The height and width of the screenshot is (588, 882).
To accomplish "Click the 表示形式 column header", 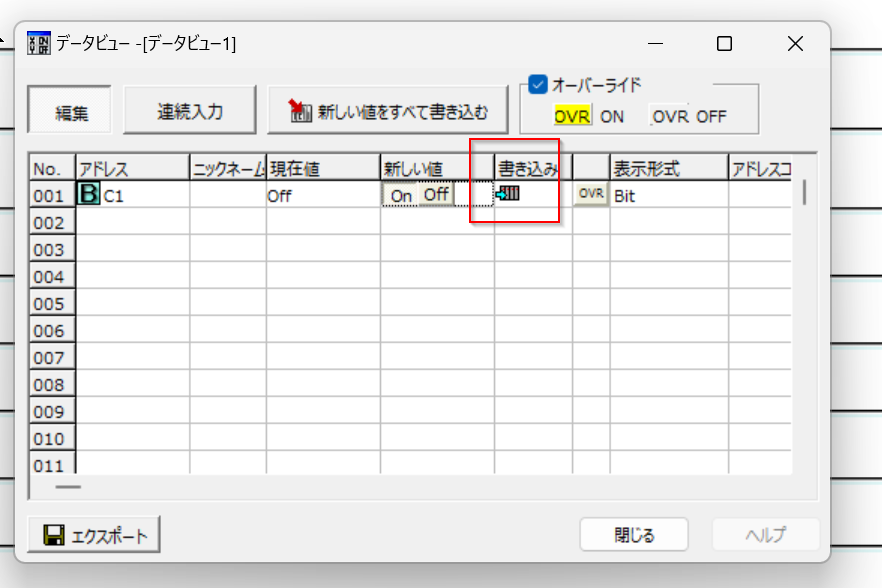I will click(x=669, y=168).
